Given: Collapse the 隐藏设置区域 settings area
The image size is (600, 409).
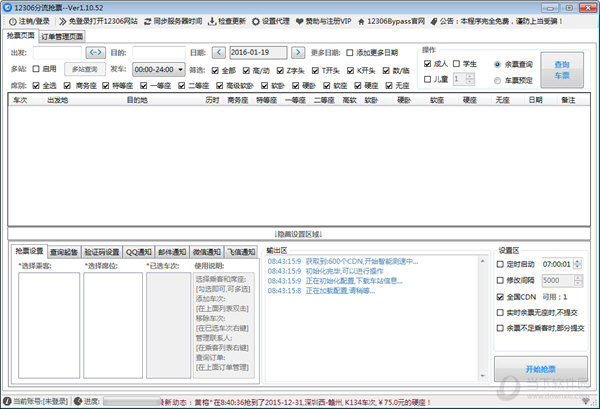Looking at the screenshot, I should (299, 232).
